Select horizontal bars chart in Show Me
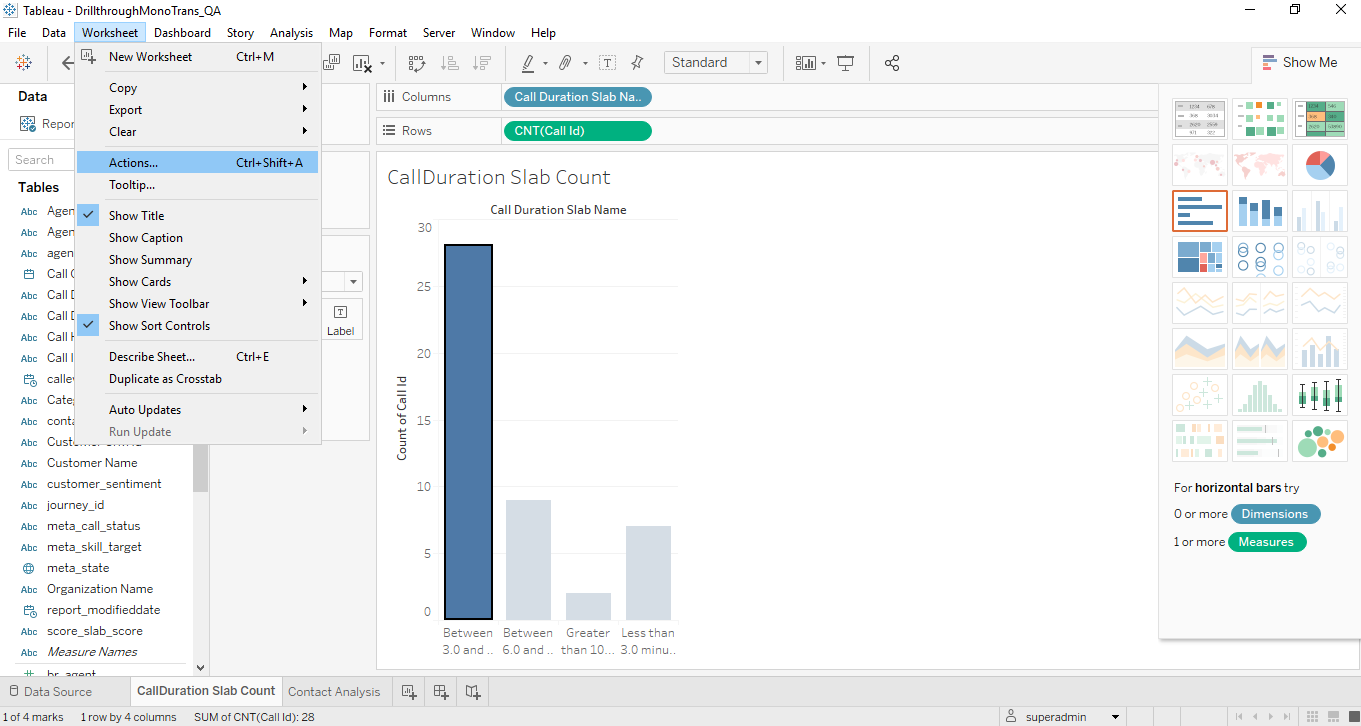The height and width of the screenshot is (726, 1361). [x=1200, y=210]
